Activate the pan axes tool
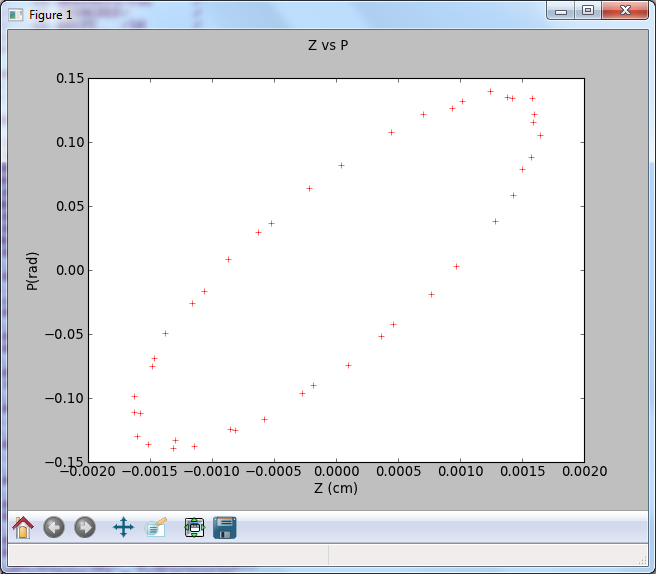 click(124, 527)
